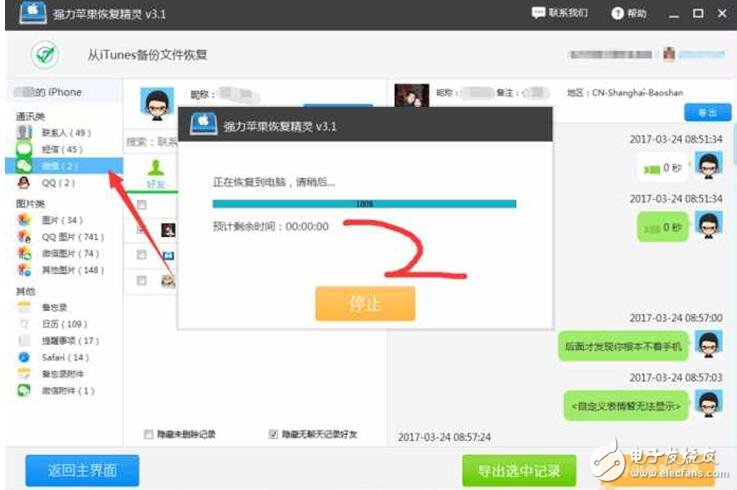The width and height of the screenshot is (737, 490).
Task: Open the 联系人 (49) category
Action: (x=66, y=133)
